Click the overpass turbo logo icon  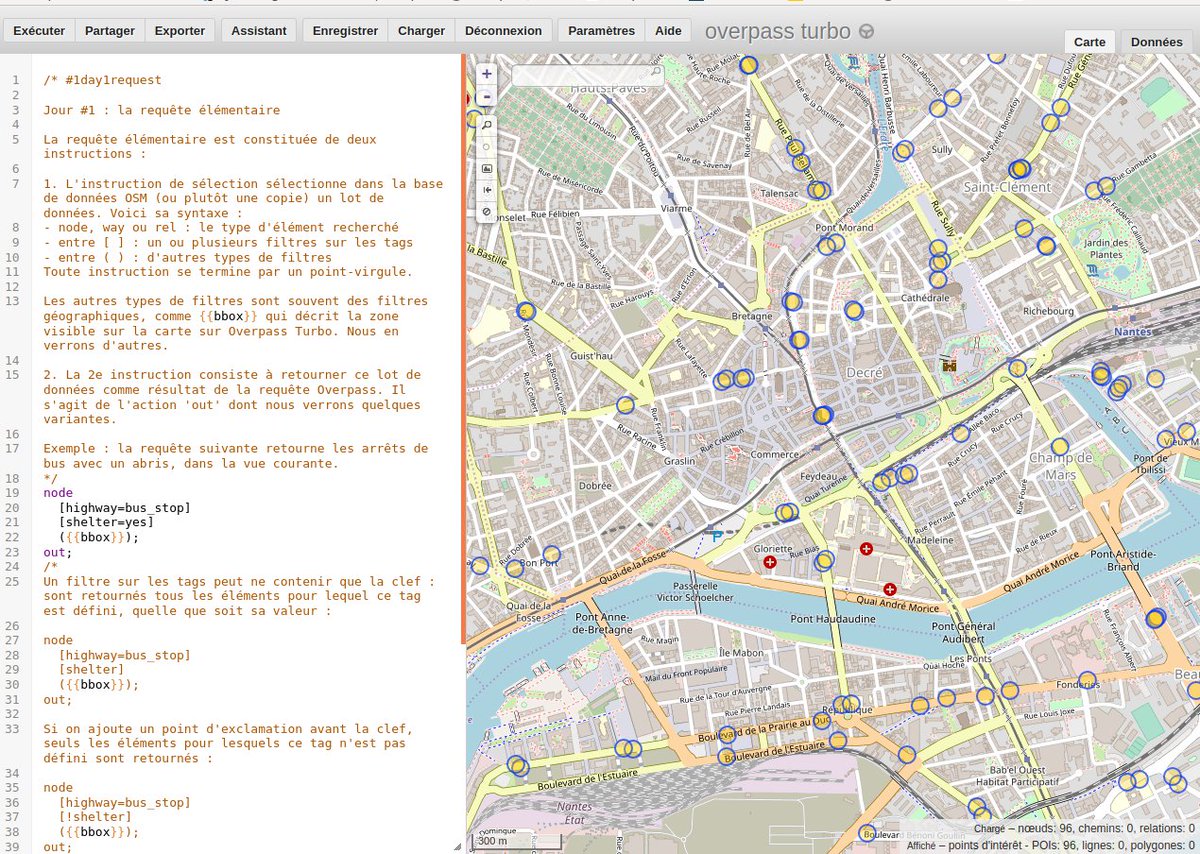pos(867,31)
